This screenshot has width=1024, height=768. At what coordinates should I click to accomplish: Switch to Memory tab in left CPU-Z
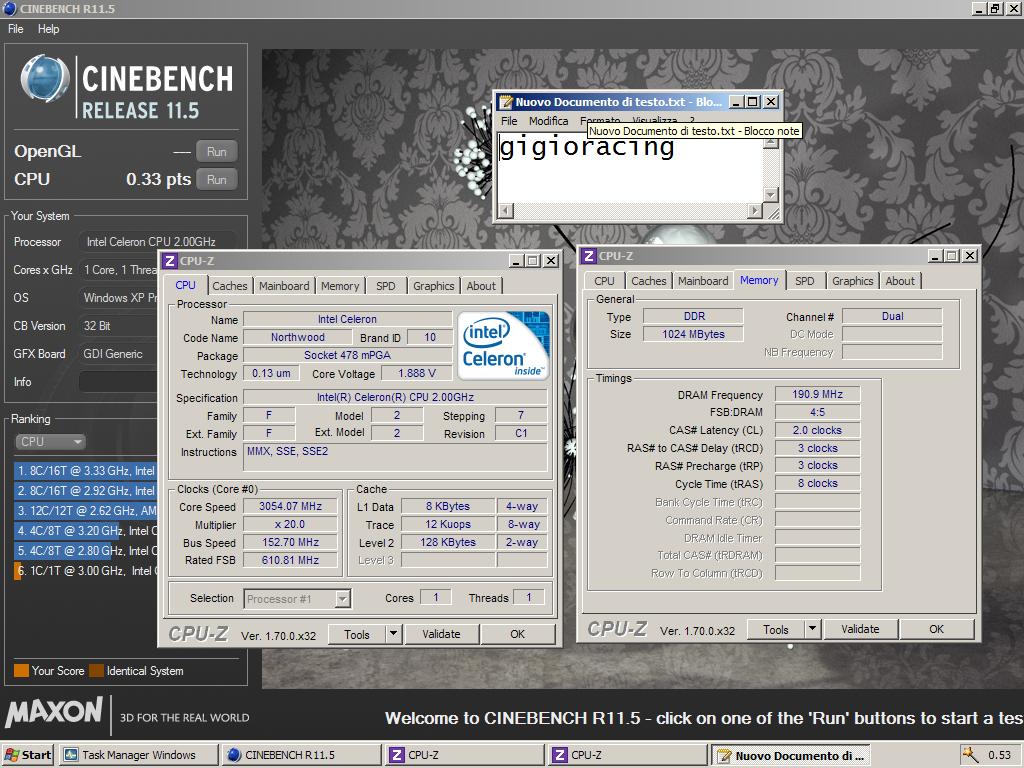pyautogui.click(x=340, y=286)
